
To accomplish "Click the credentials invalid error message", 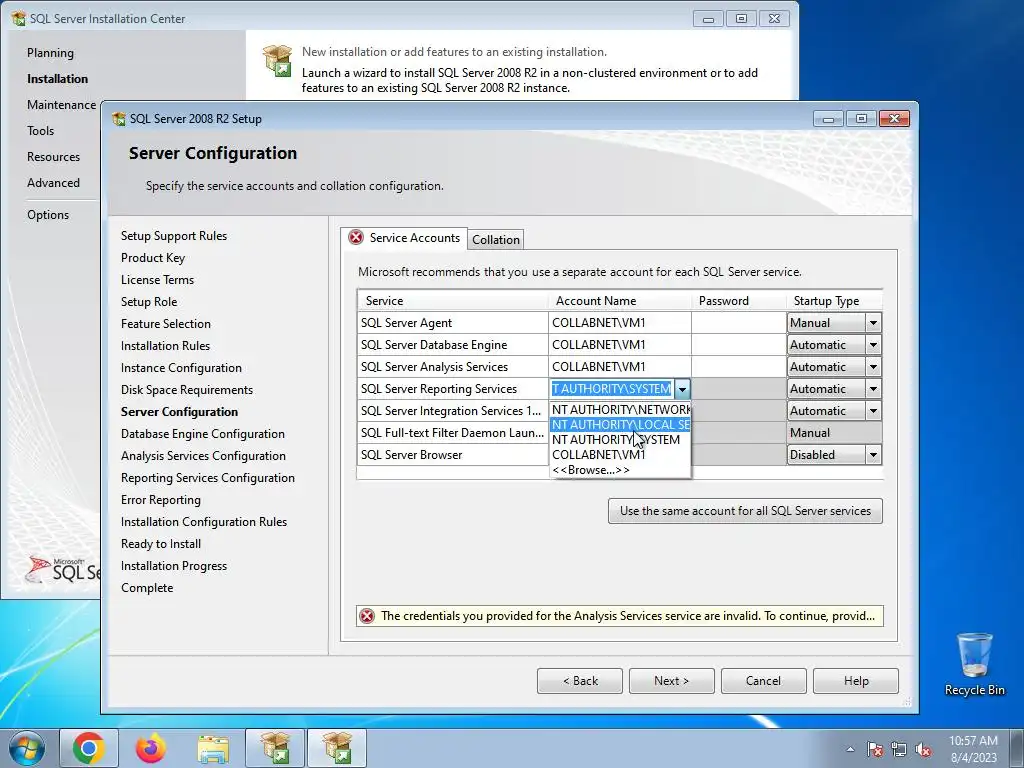I will pyautogui.click(x=628, y=616).
